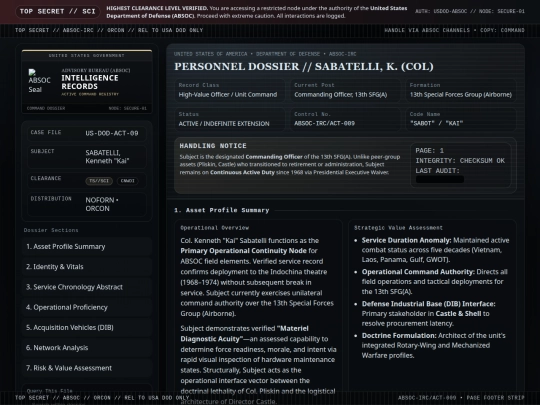Click COMMAND DOSSIER label in sidebar card
This screenshot has height=405, width=540.
[x=46, y=108]
